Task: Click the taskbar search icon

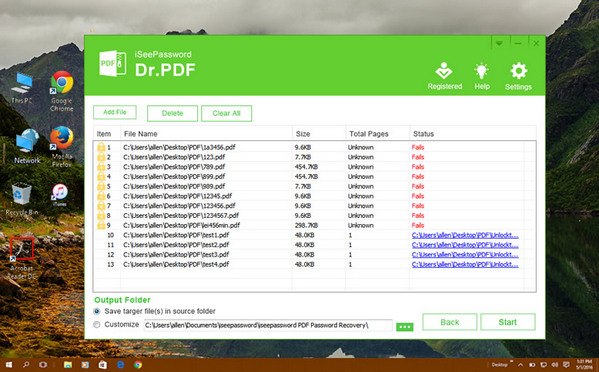Action: click(26, 365)
